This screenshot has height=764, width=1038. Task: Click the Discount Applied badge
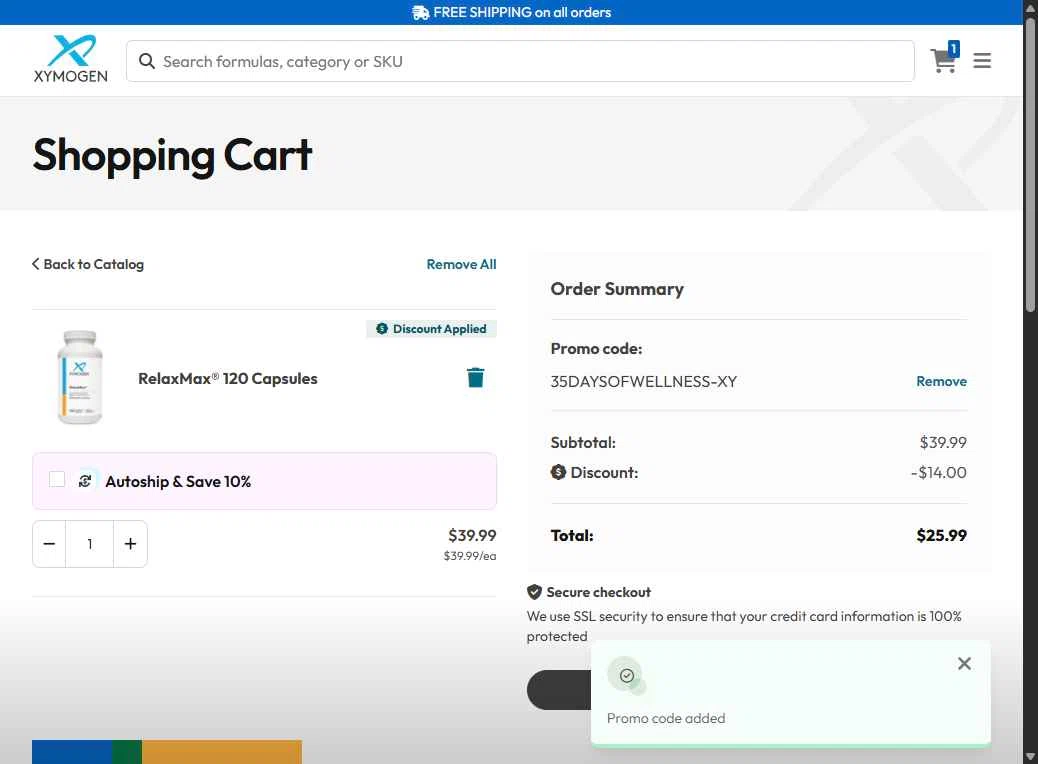431,329
